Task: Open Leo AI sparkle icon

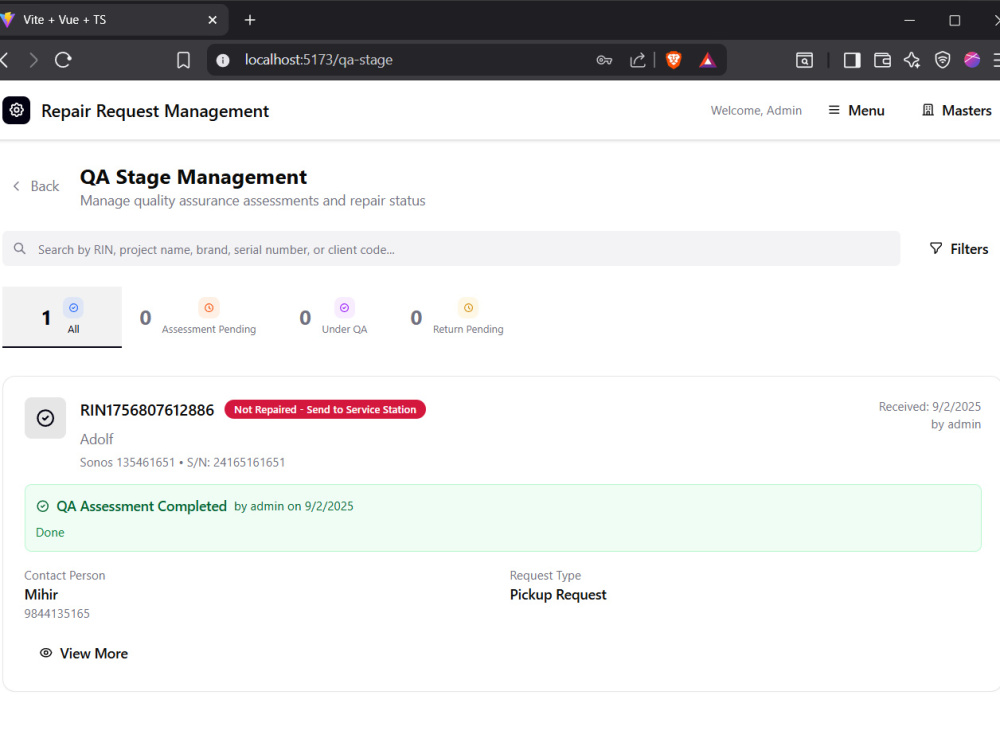Action: tap(912, 60)
